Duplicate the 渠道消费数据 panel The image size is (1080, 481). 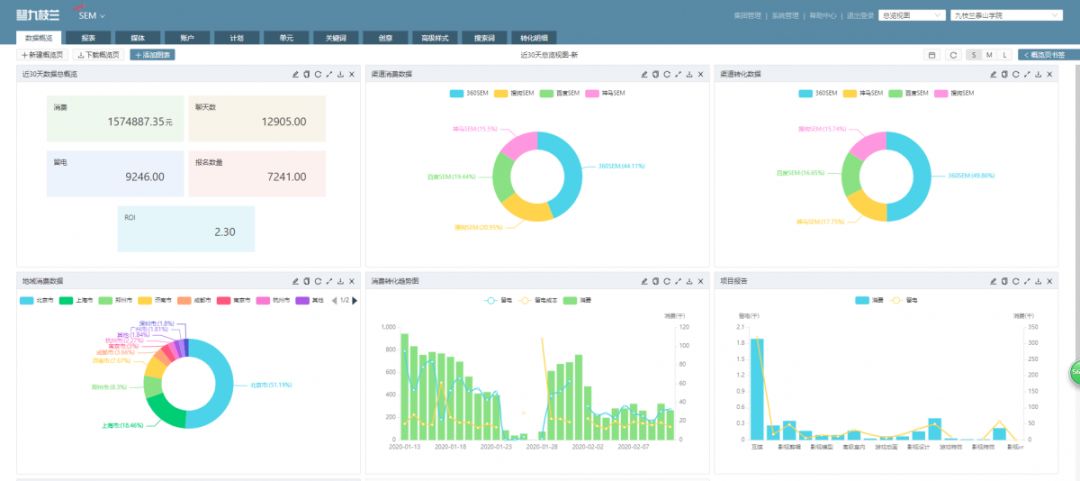656,74
